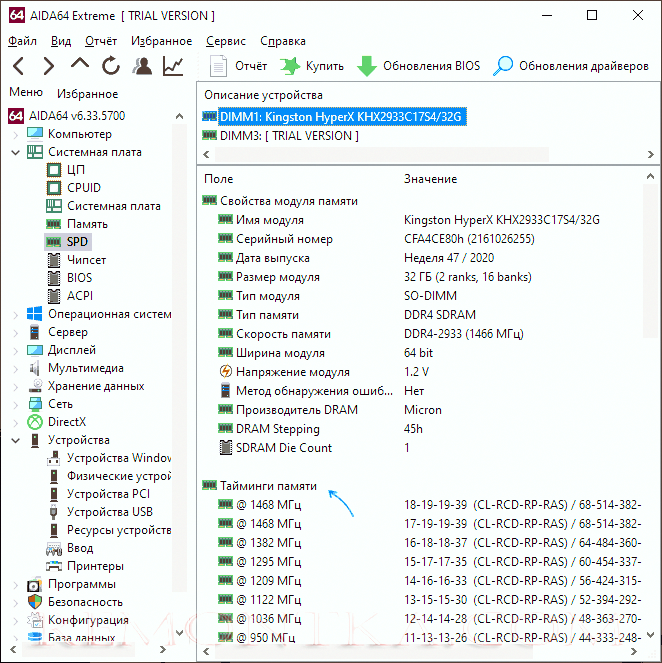Click the BIOS updates green arrow button
The width and height of the screenshot is (662, 663).
418,66
